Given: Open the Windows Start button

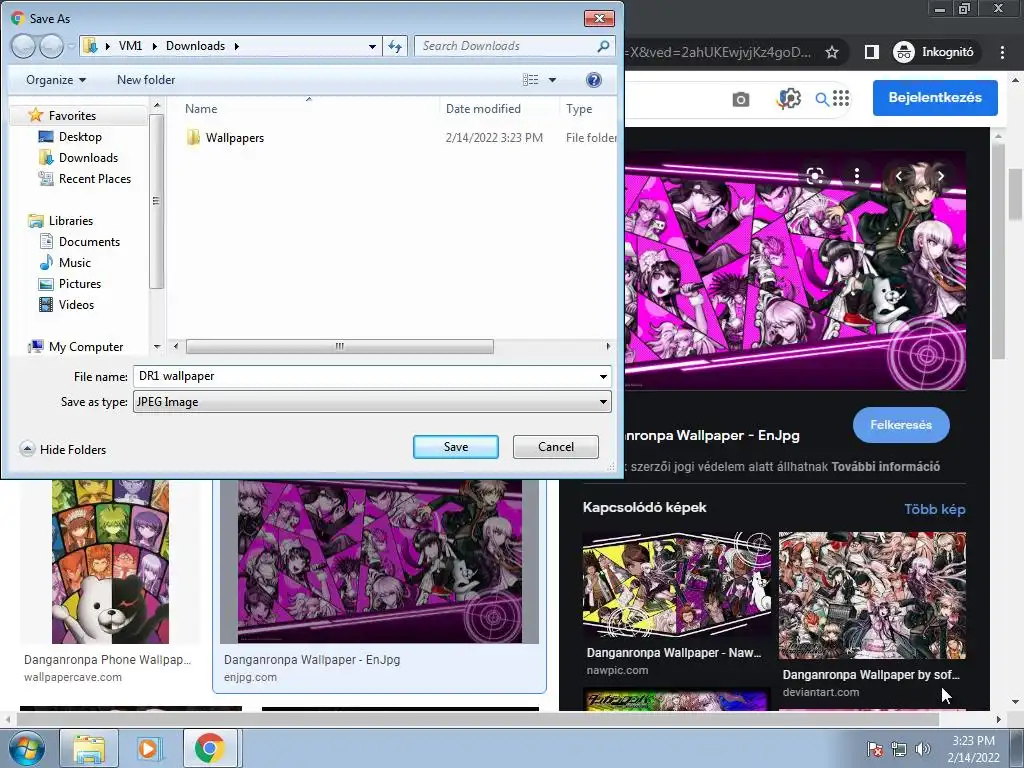Looking at the screenshot, I should (x=27, y=748).
